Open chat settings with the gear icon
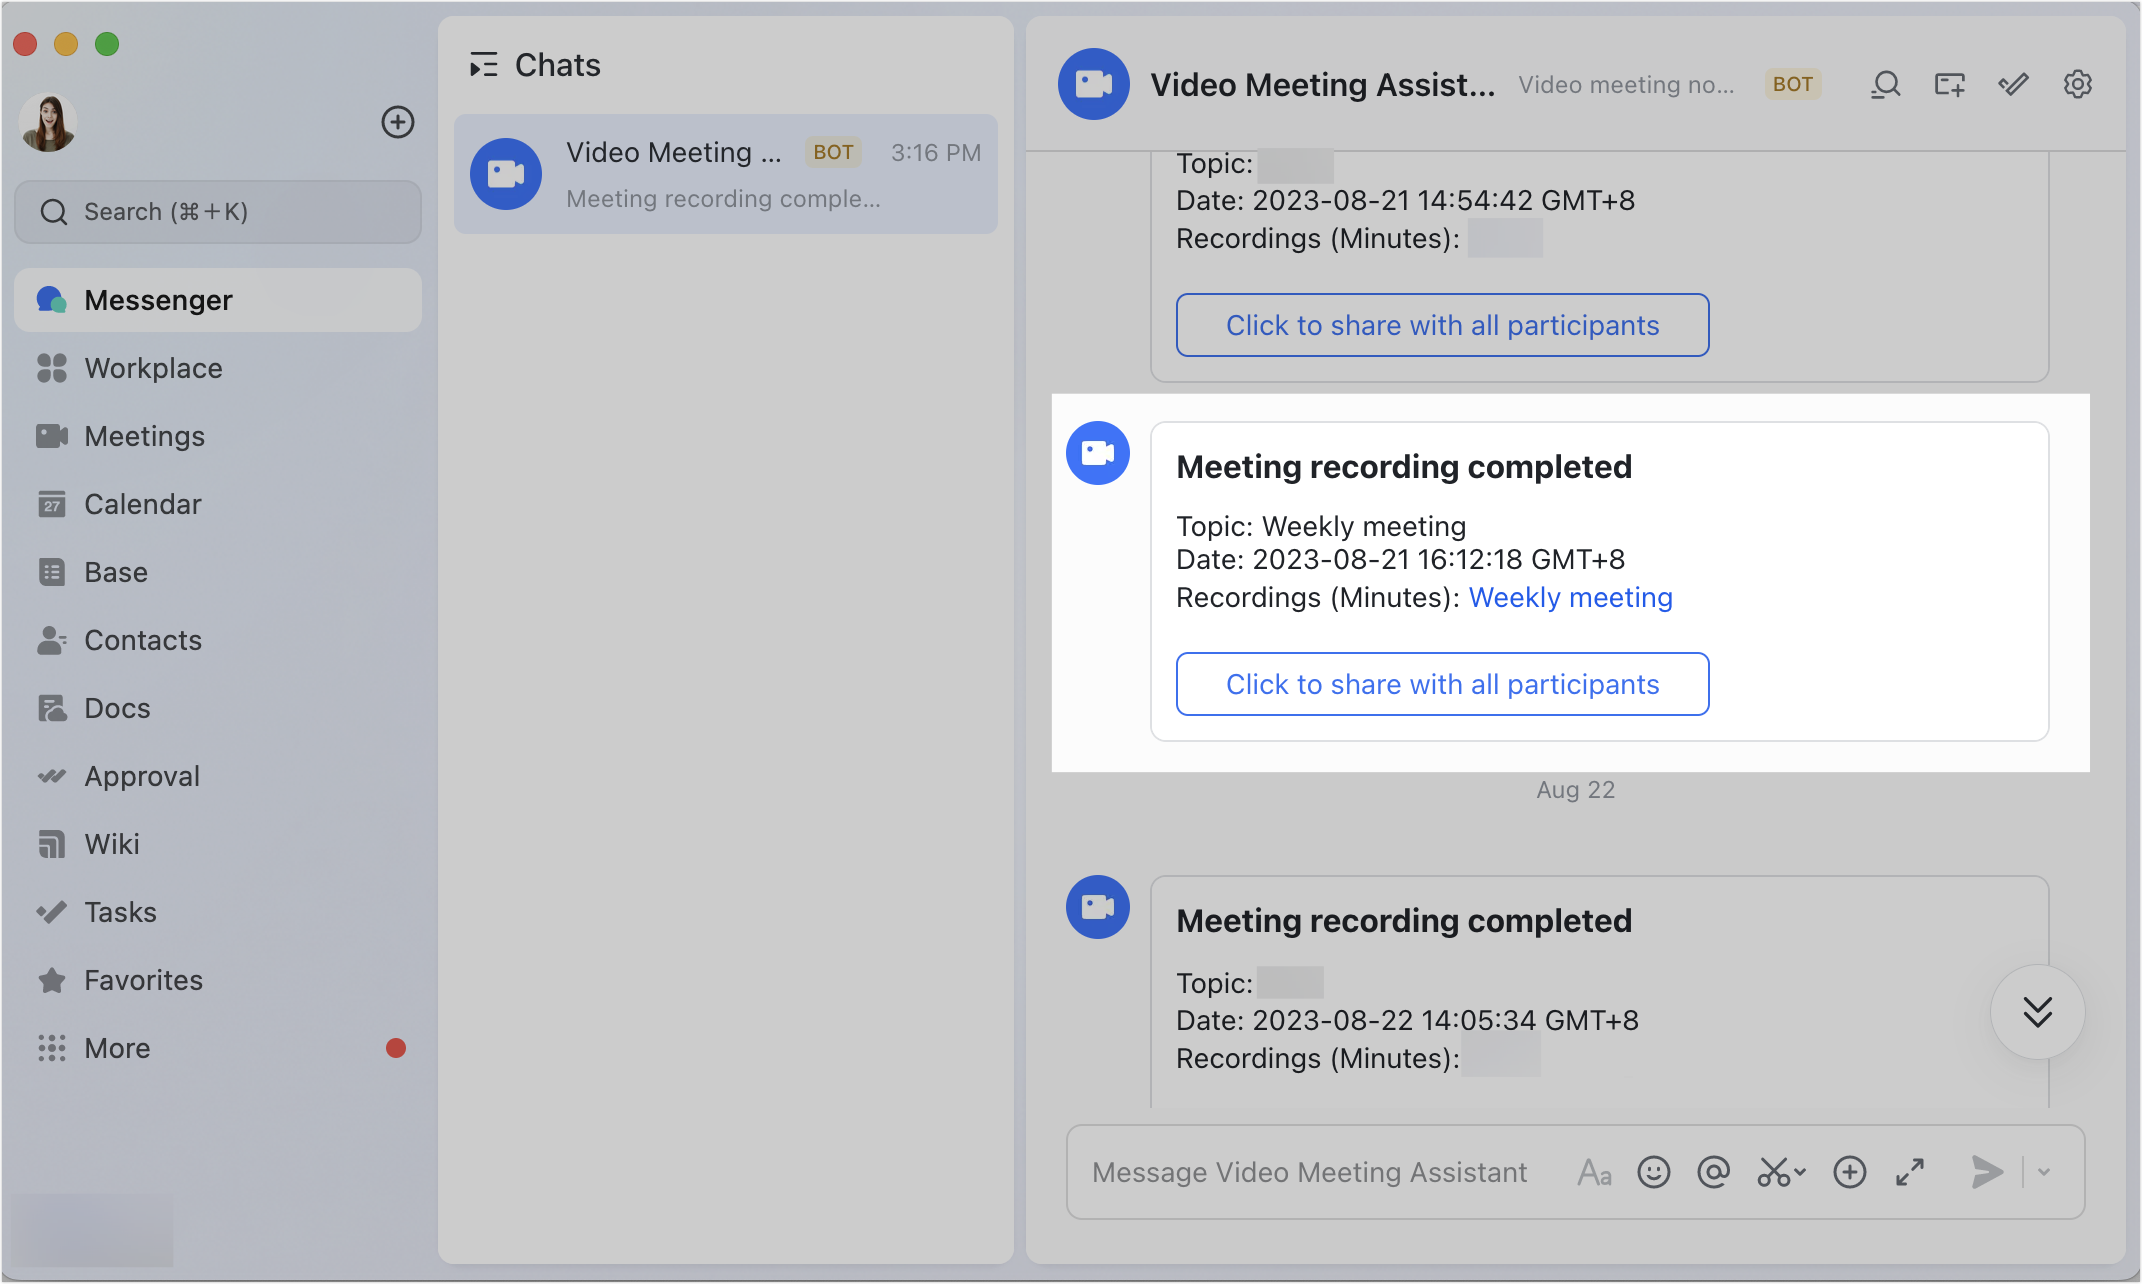The width and height of the screenshot is (2142, 1284). point(2078,84)
